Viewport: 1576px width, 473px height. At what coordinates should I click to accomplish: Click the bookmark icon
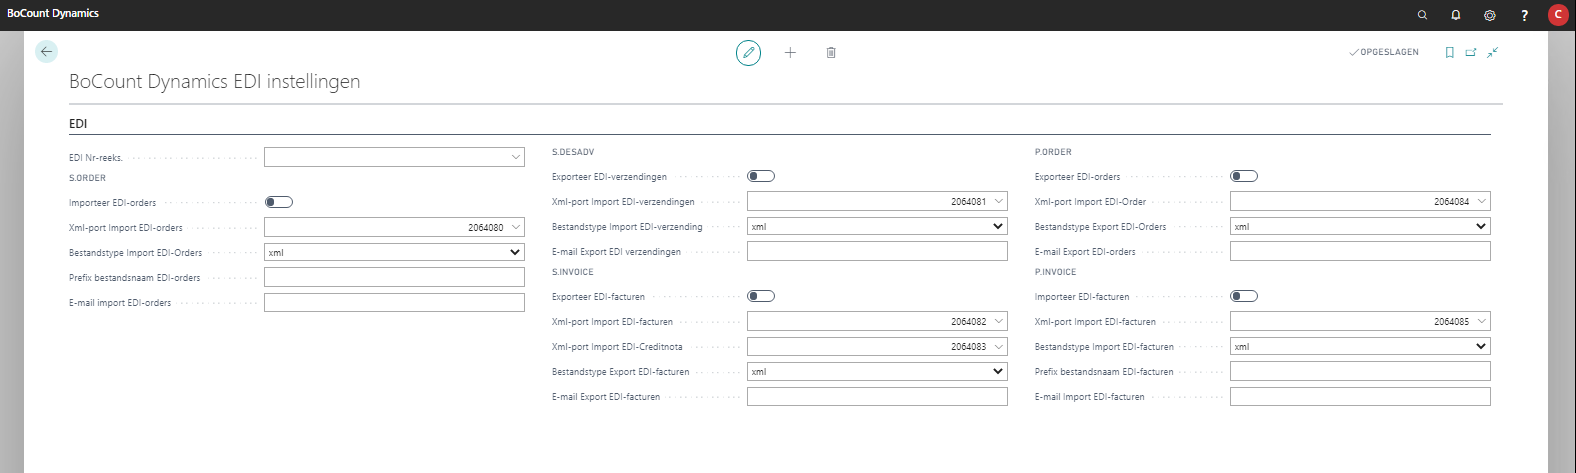tap(1449, 53)
